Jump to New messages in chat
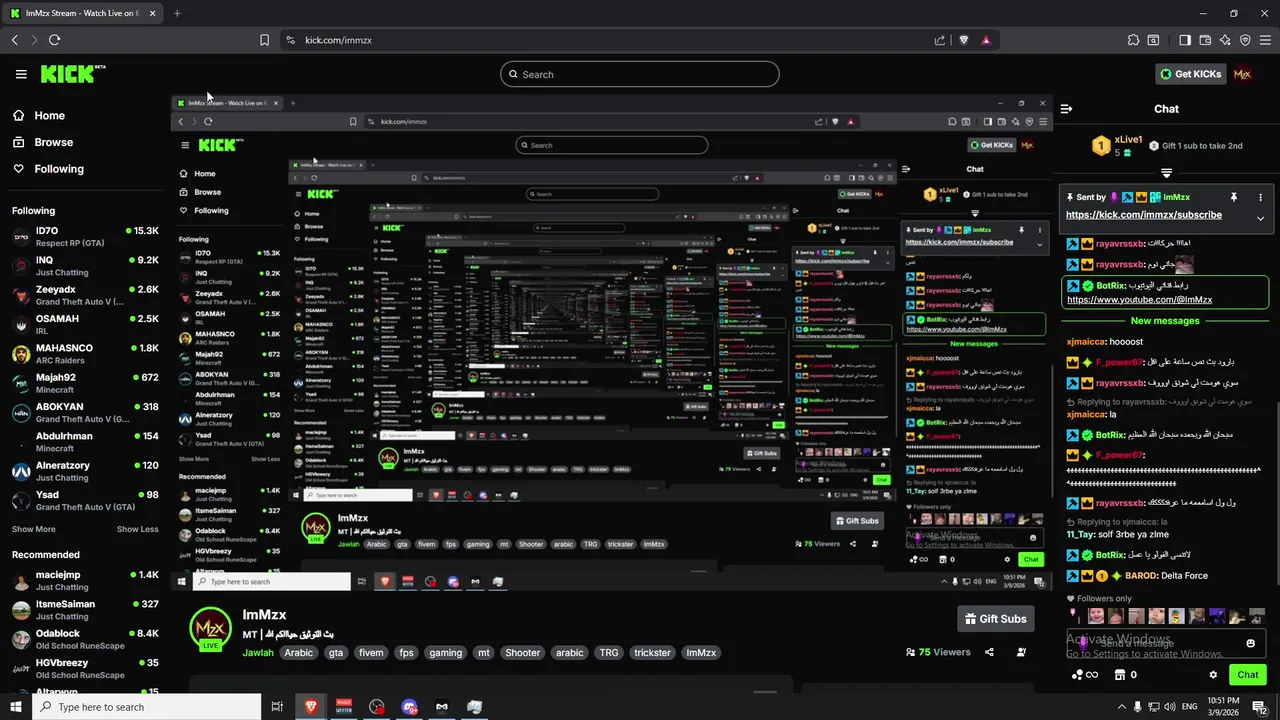 1165,321
